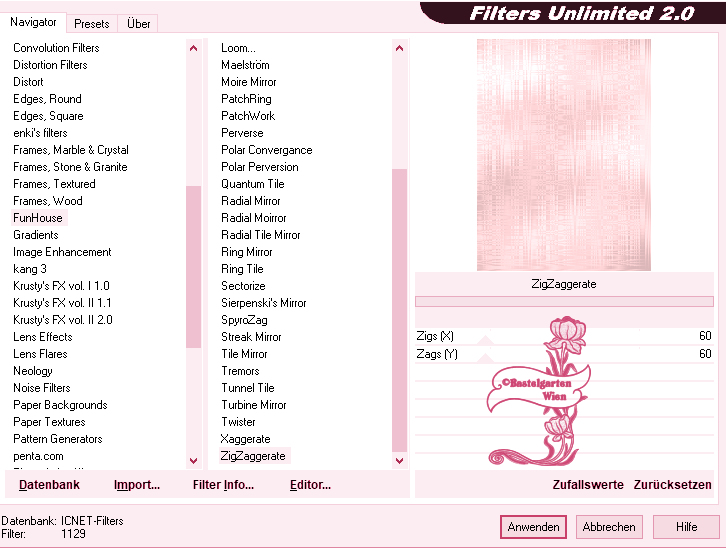Select Paper Backgrounds category
The height and width of the screenshot is (548, 726).
[60, 405]
